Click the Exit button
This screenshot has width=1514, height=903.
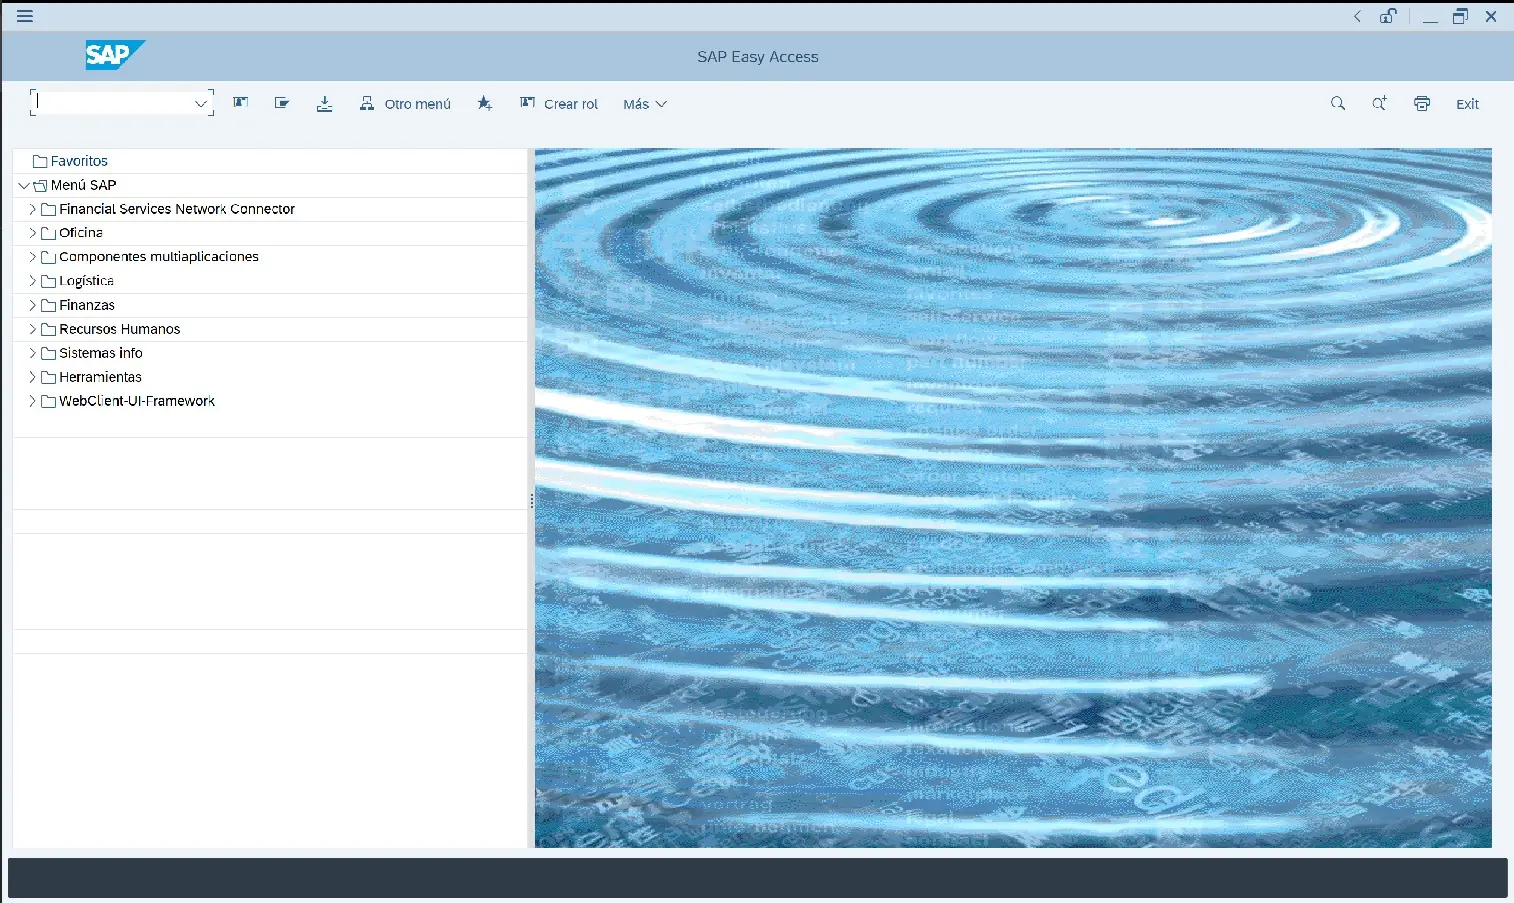(x=1467, y=104)
